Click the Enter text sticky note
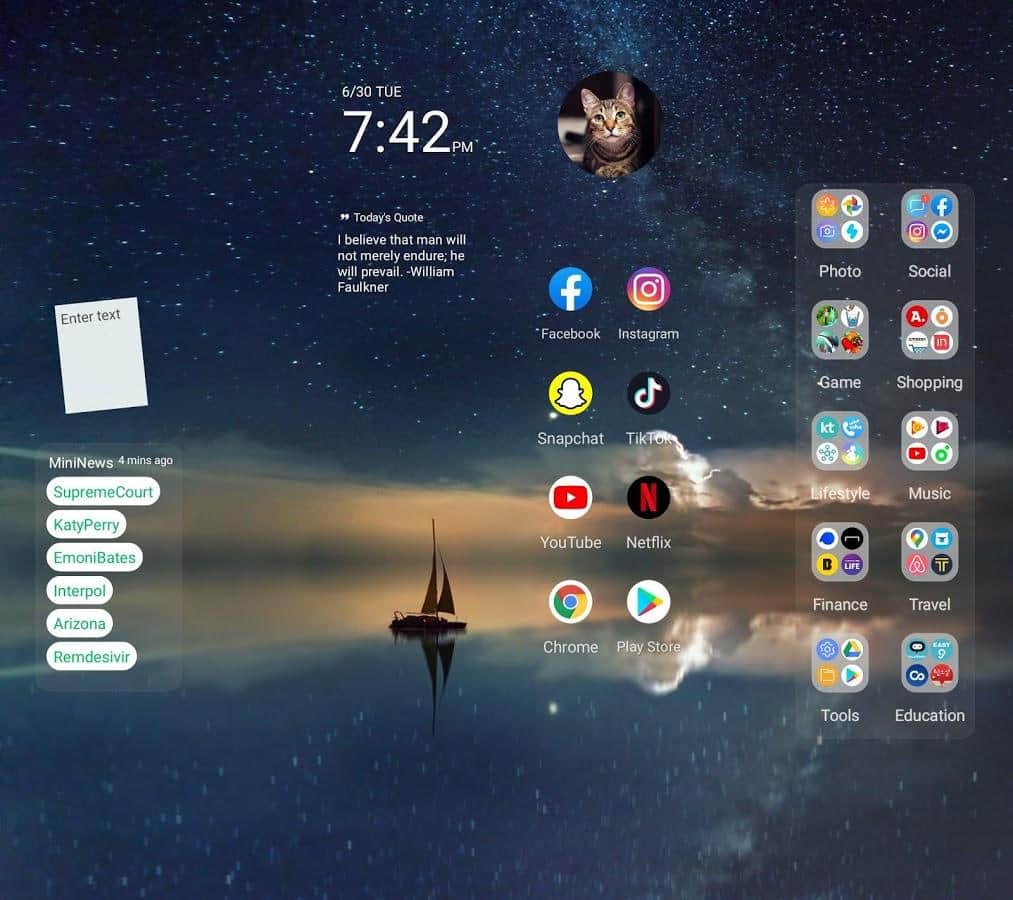Image resolution: width=1013 pixels, height=900 pixels. (100, 356)
